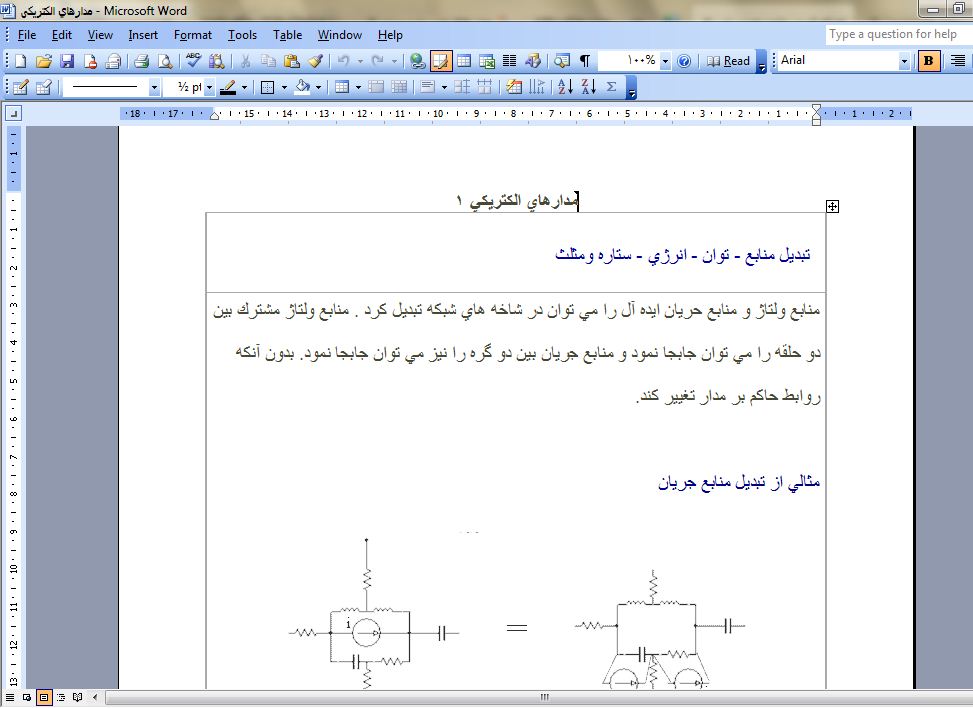Open the Format menu
973x708 pixels.
tap(192, 35)
